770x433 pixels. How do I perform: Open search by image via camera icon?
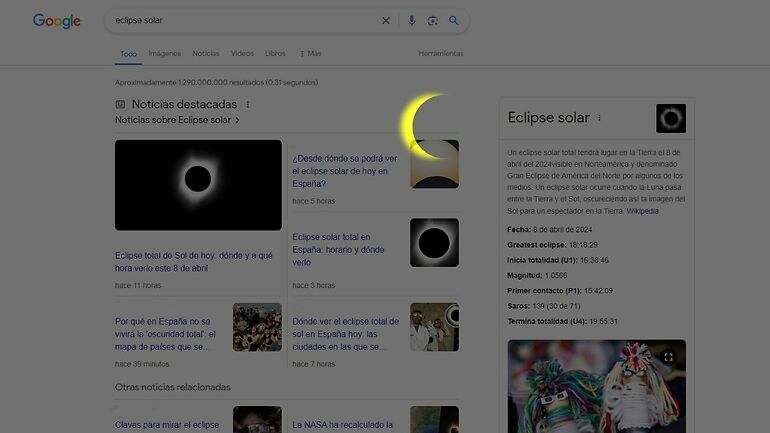click(x=432, y=21)
